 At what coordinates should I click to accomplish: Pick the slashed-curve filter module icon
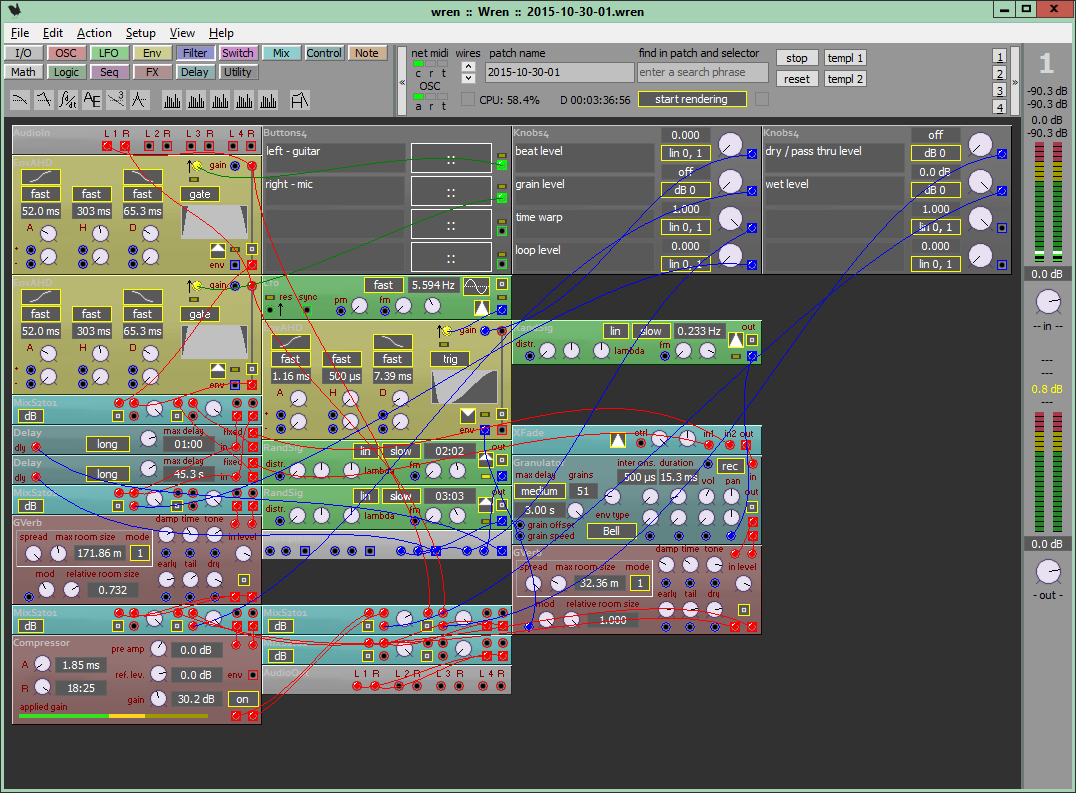(x=44, y=100)
